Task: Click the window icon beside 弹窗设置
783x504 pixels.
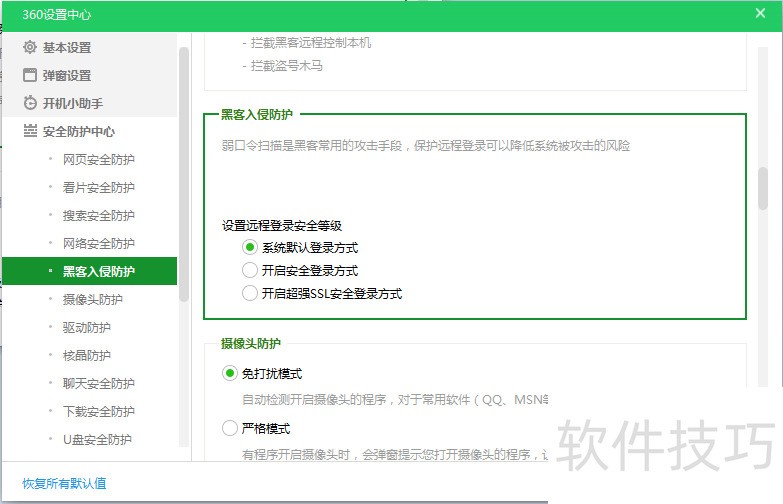Action: click(x=30, y=75)
